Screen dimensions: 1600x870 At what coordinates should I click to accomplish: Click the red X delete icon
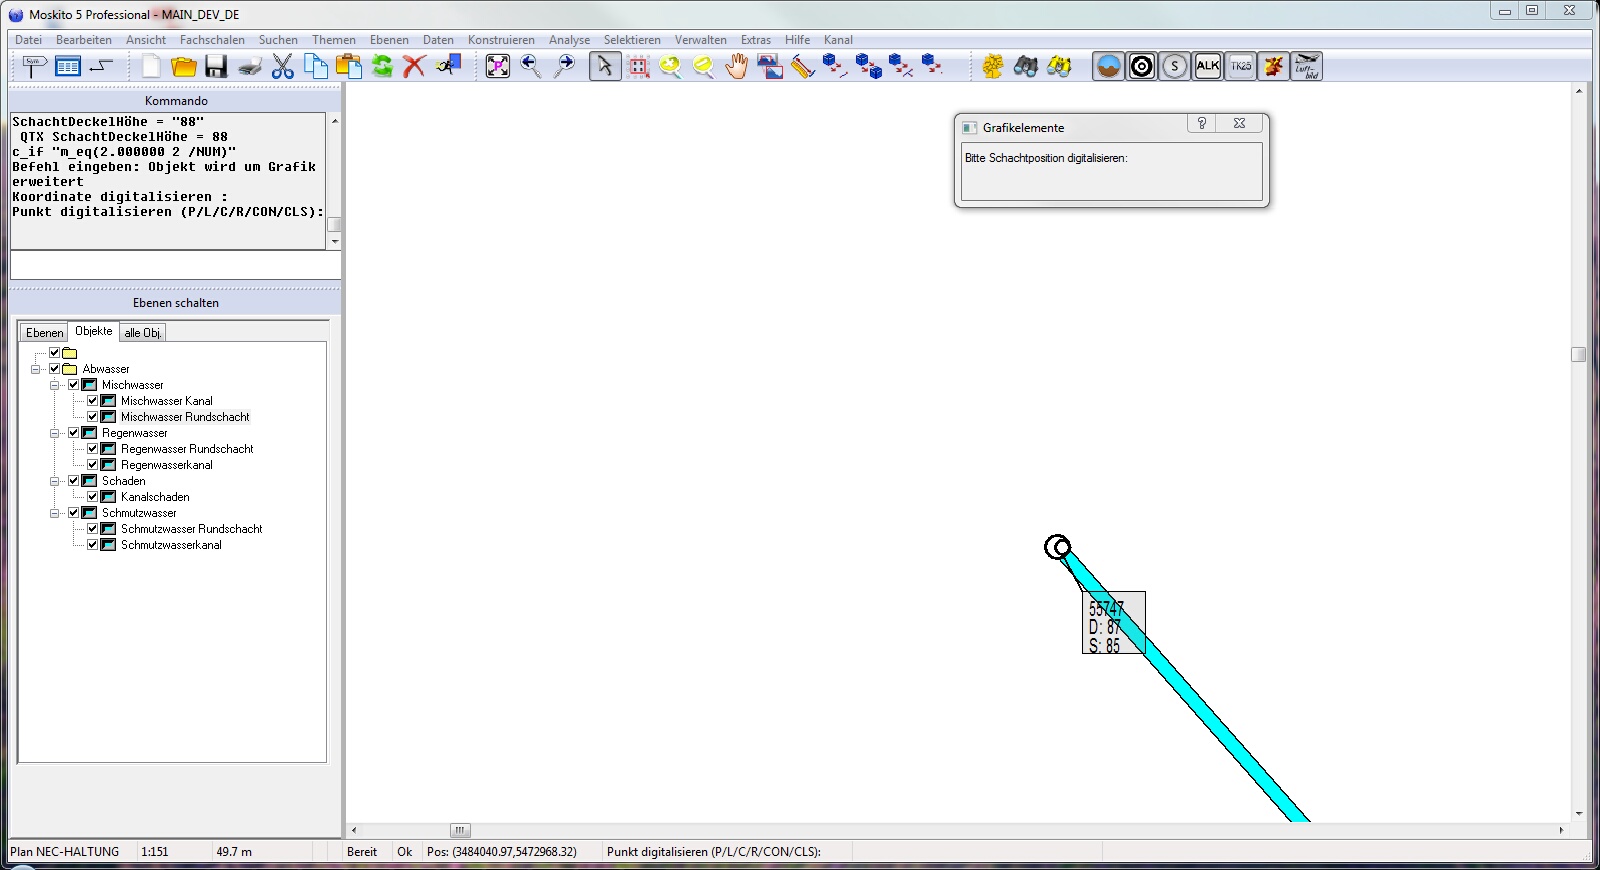click(x=414, y=67)
